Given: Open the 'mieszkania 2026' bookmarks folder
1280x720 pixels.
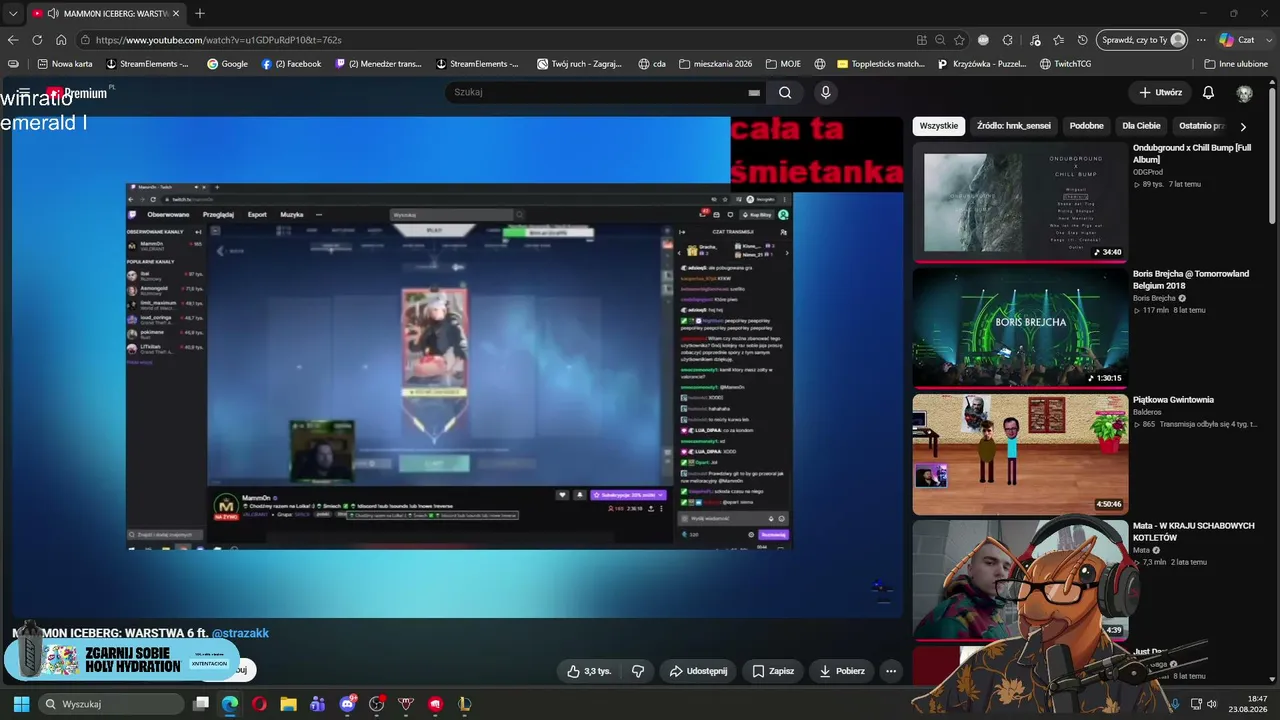Looking at the screenshot, I should coord(715,64).
